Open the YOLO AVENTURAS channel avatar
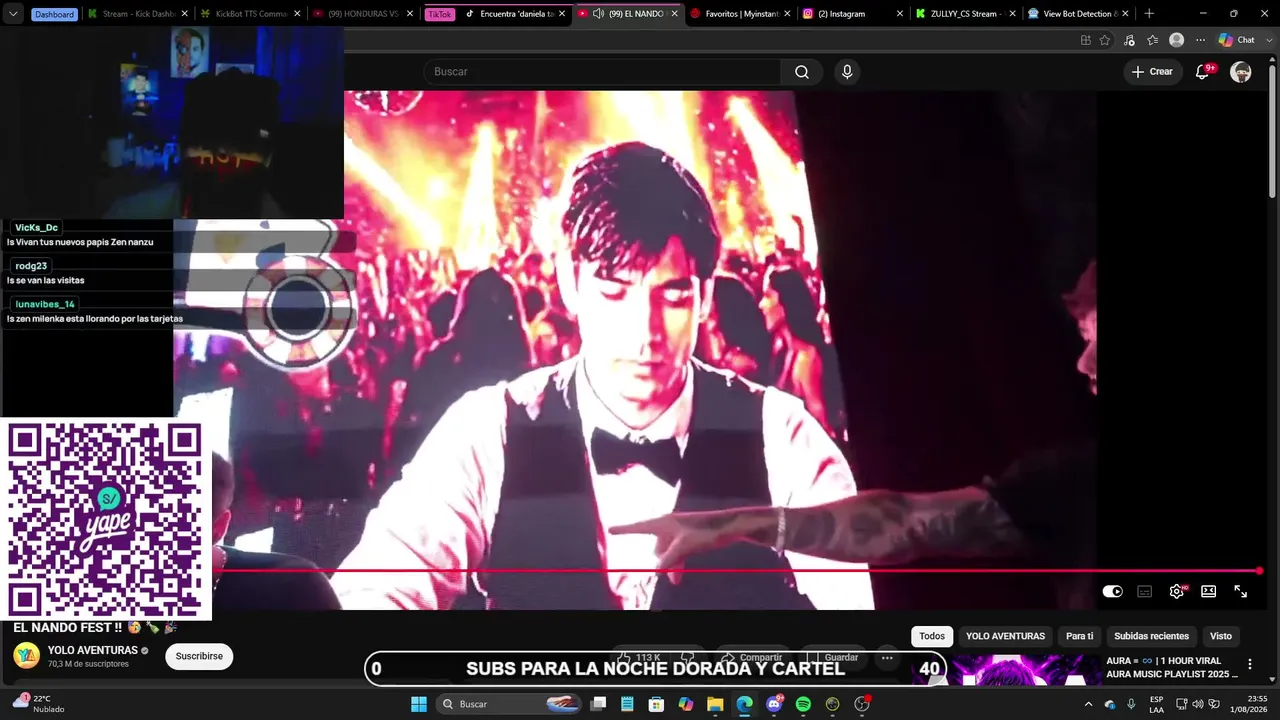 tap(26, 656)
